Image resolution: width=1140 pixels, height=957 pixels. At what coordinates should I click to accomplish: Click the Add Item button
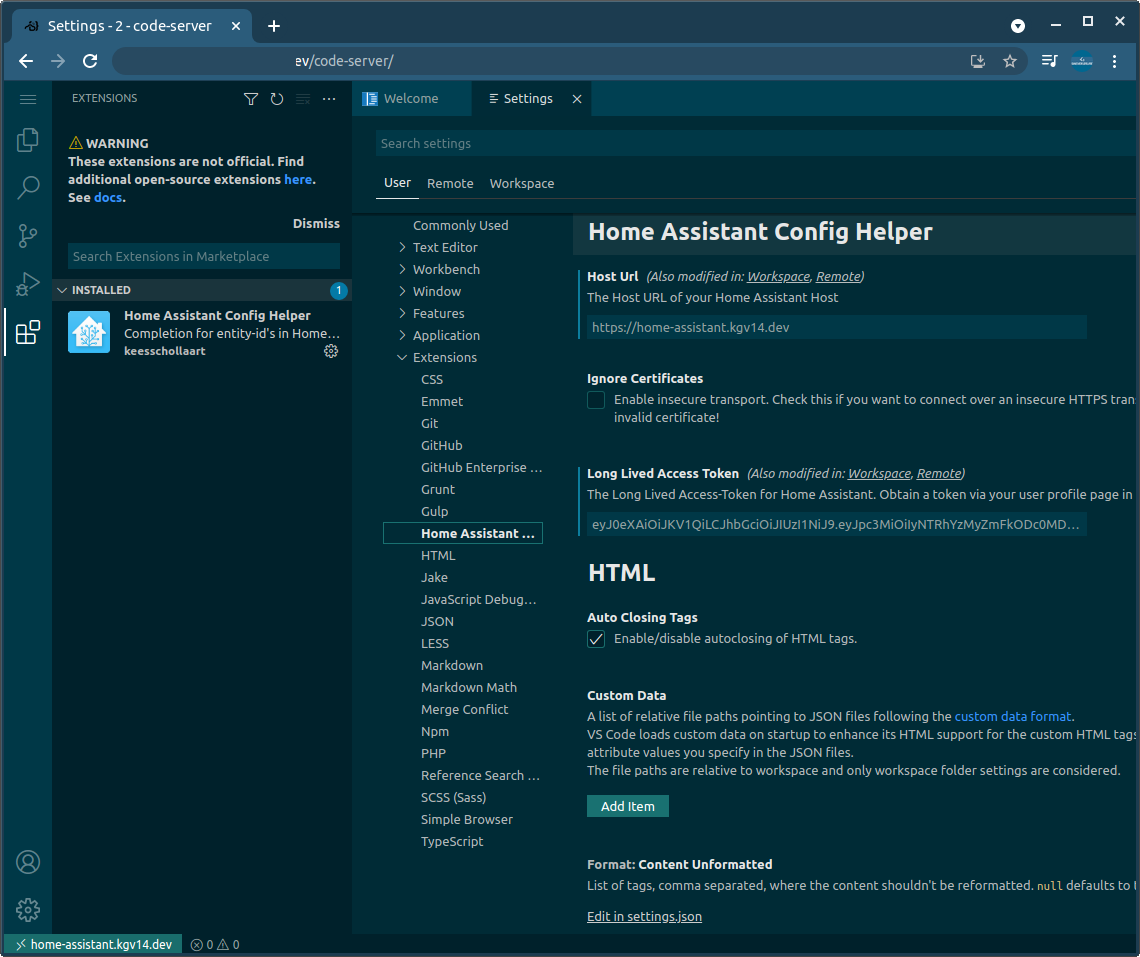[627, 806]
